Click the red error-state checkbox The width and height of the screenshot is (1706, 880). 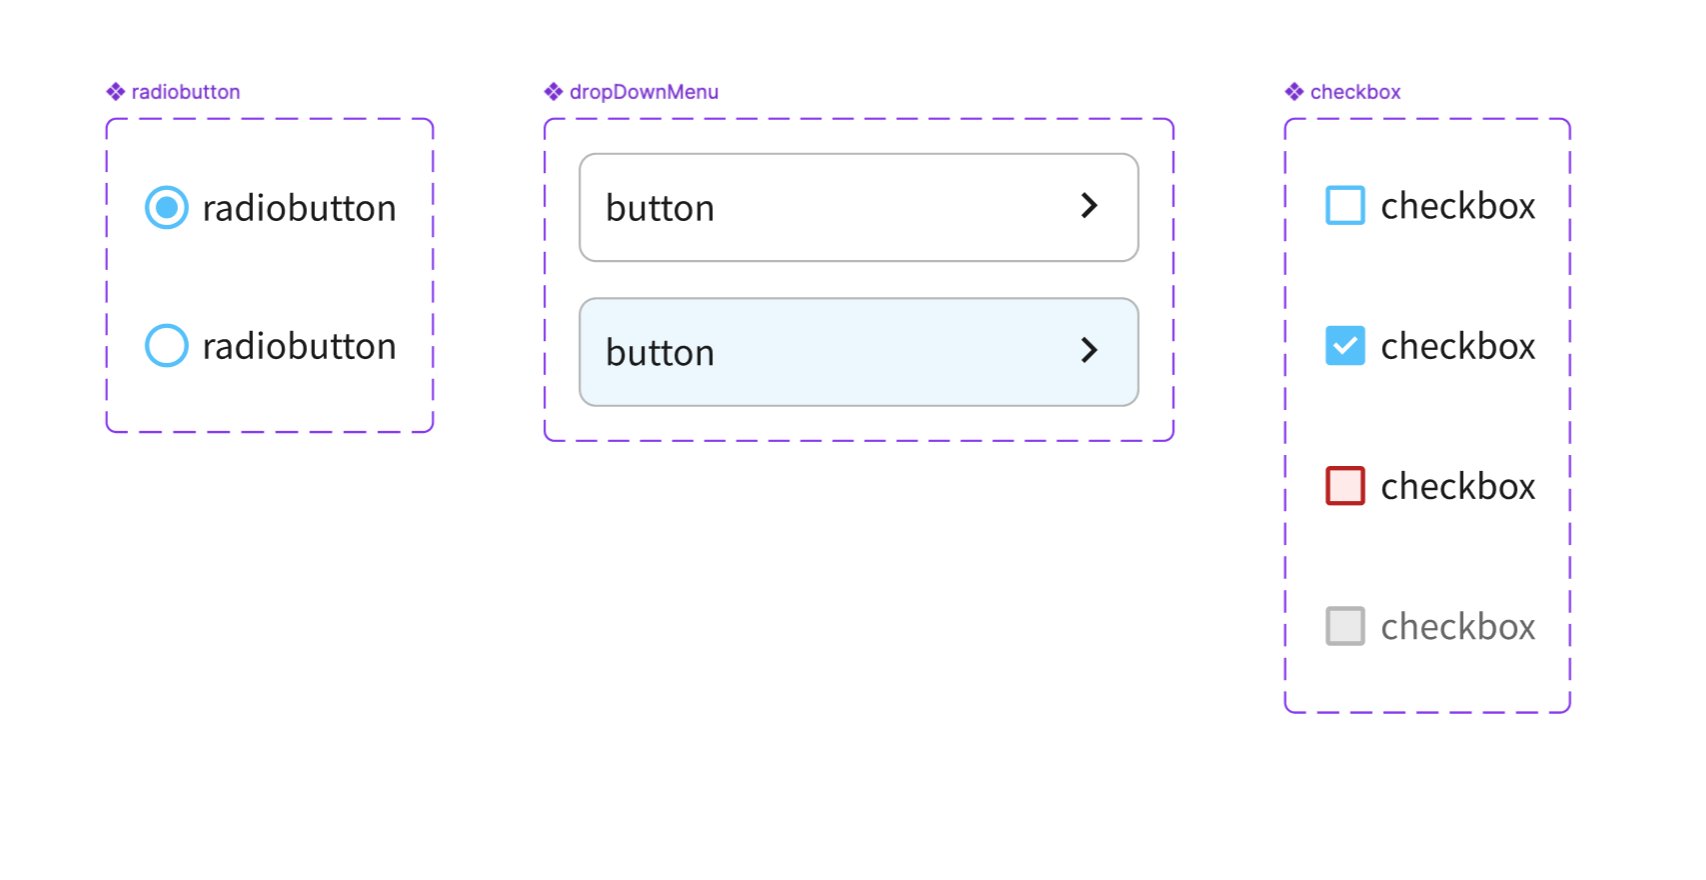[1345, 486]
